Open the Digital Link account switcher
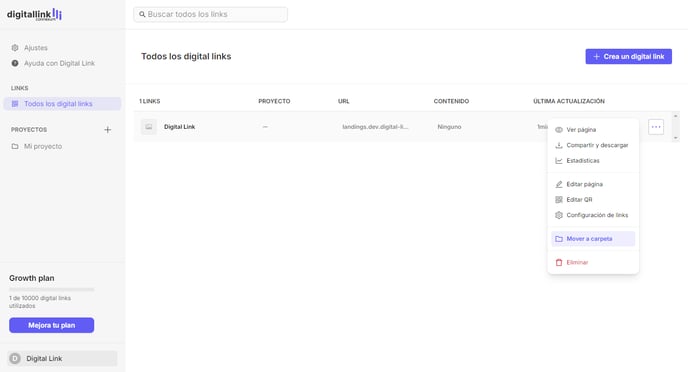The width and height of the screenshot is (688, 372). [x=62, y=358]
